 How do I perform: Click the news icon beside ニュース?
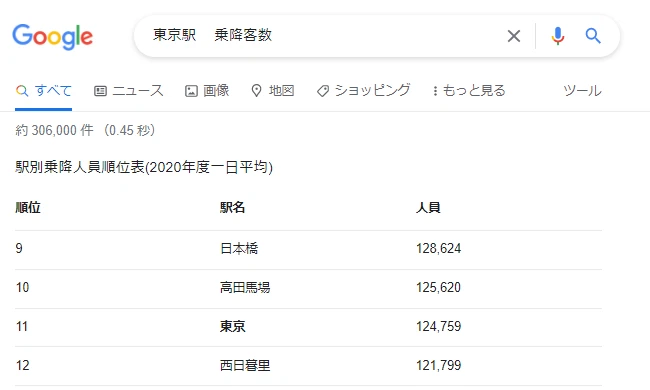(x=100, y=91)
